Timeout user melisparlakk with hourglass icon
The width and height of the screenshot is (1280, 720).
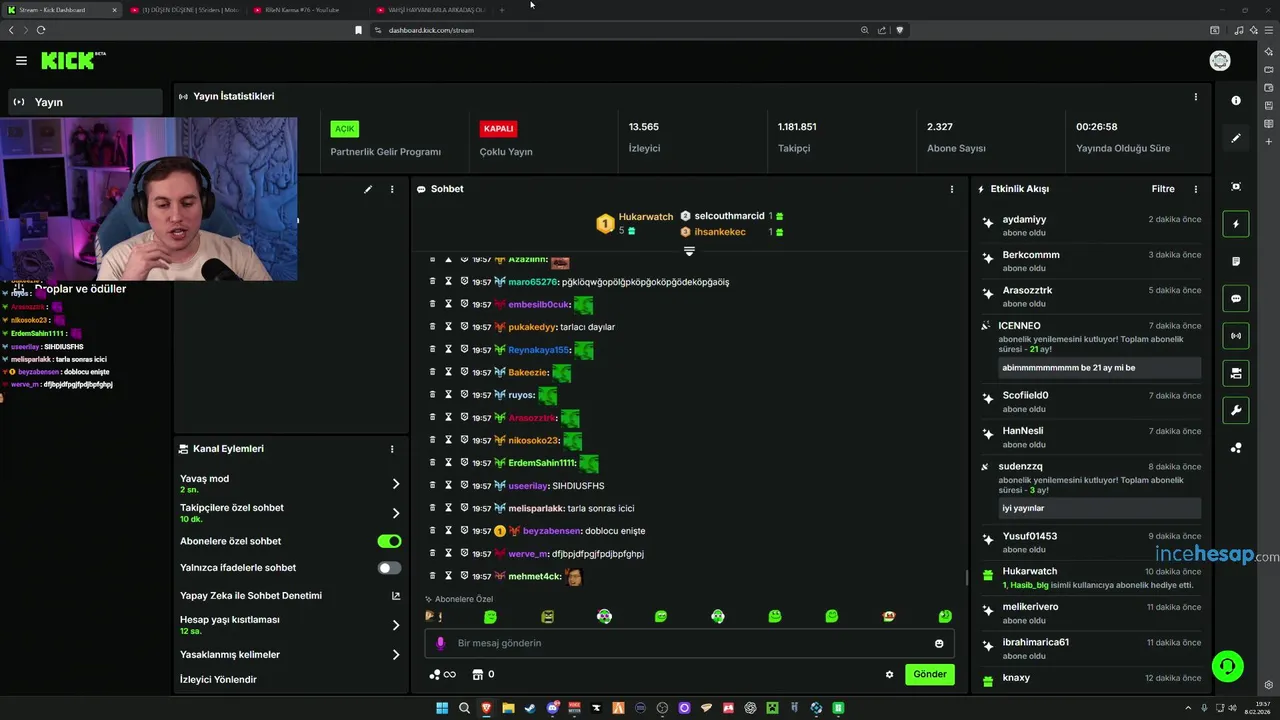coord(449,508)
